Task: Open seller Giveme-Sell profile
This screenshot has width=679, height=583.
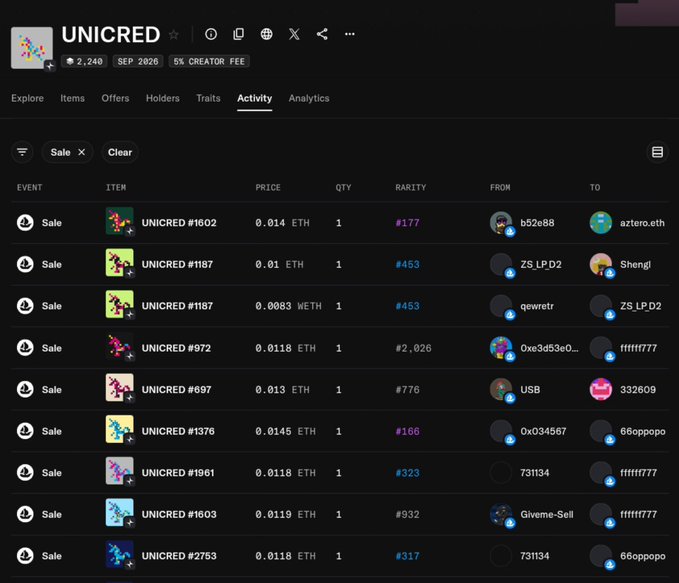Action: [x=546, y=514]
